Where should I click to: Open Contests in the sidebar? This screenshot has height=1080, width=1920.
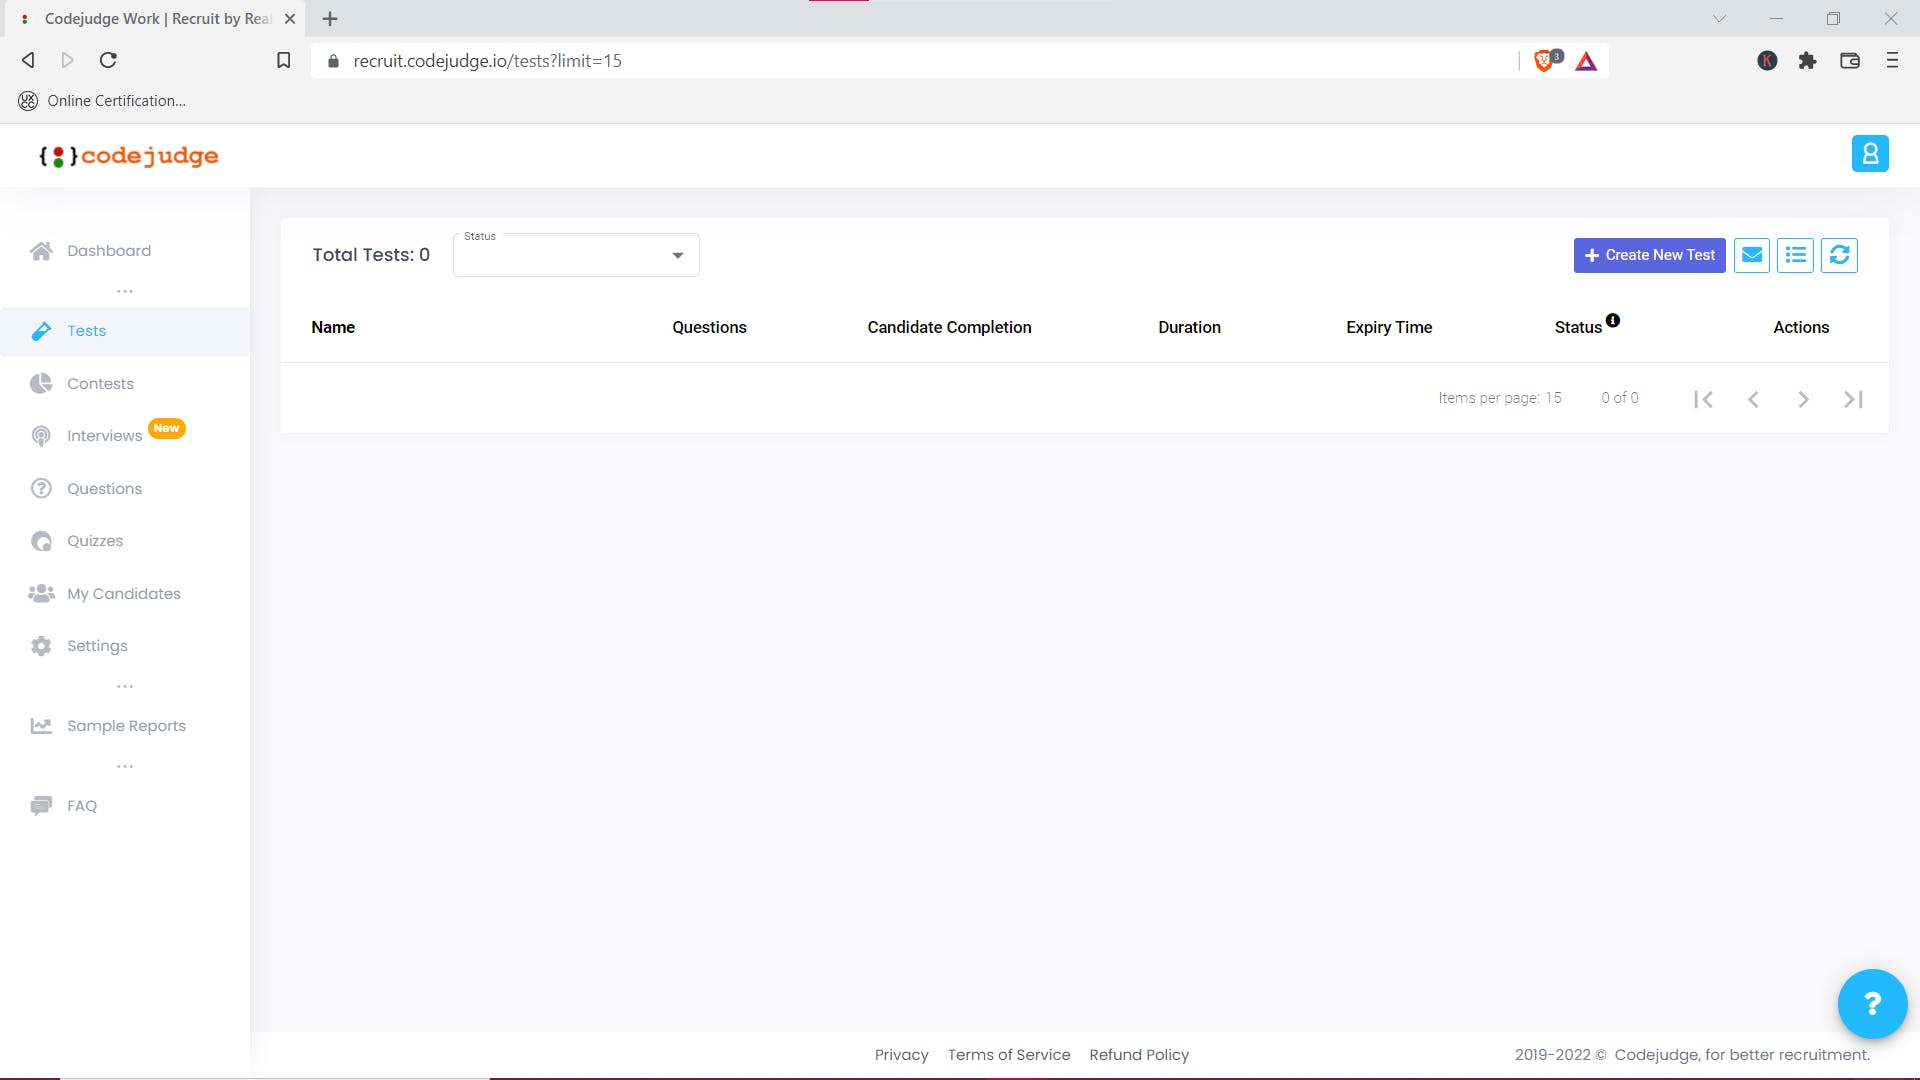[x=100, y=384]
